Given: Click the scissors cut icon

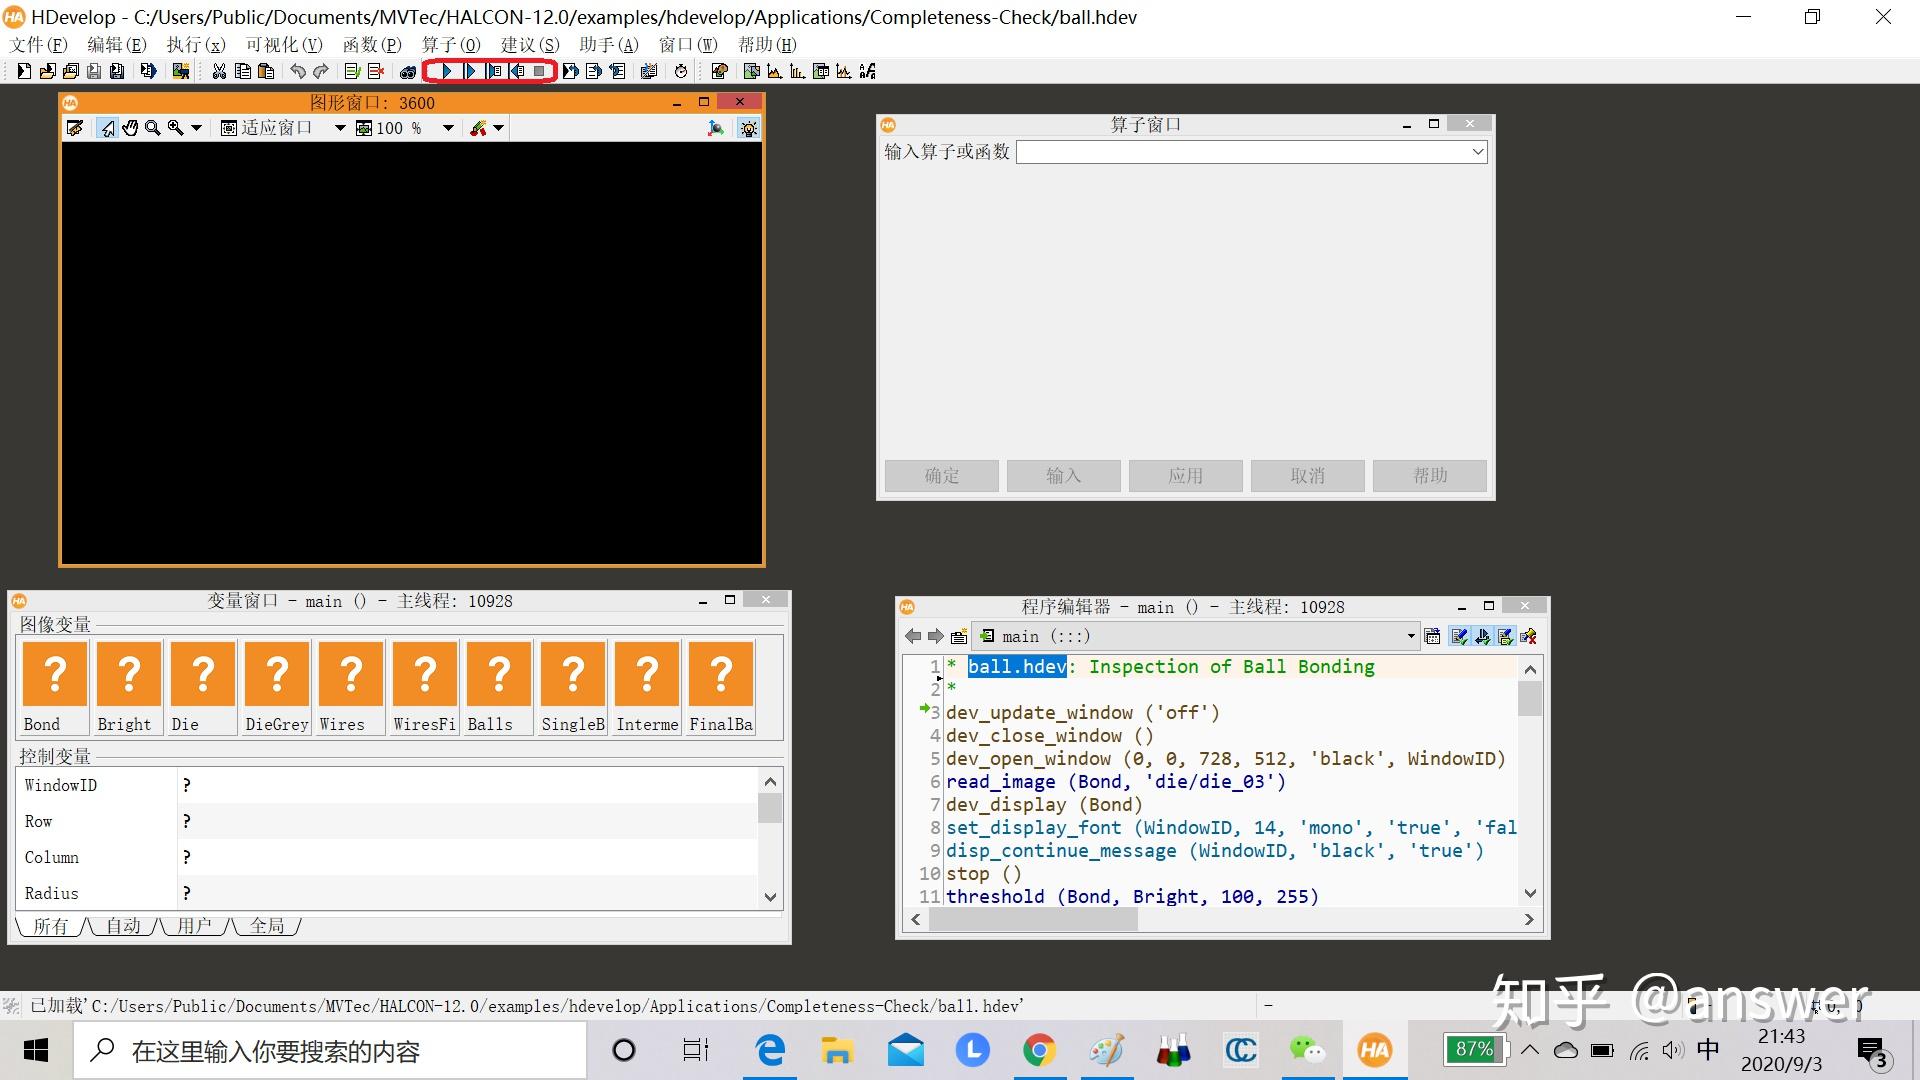Looking at the screenshot, I should click(x=219, y=71).
